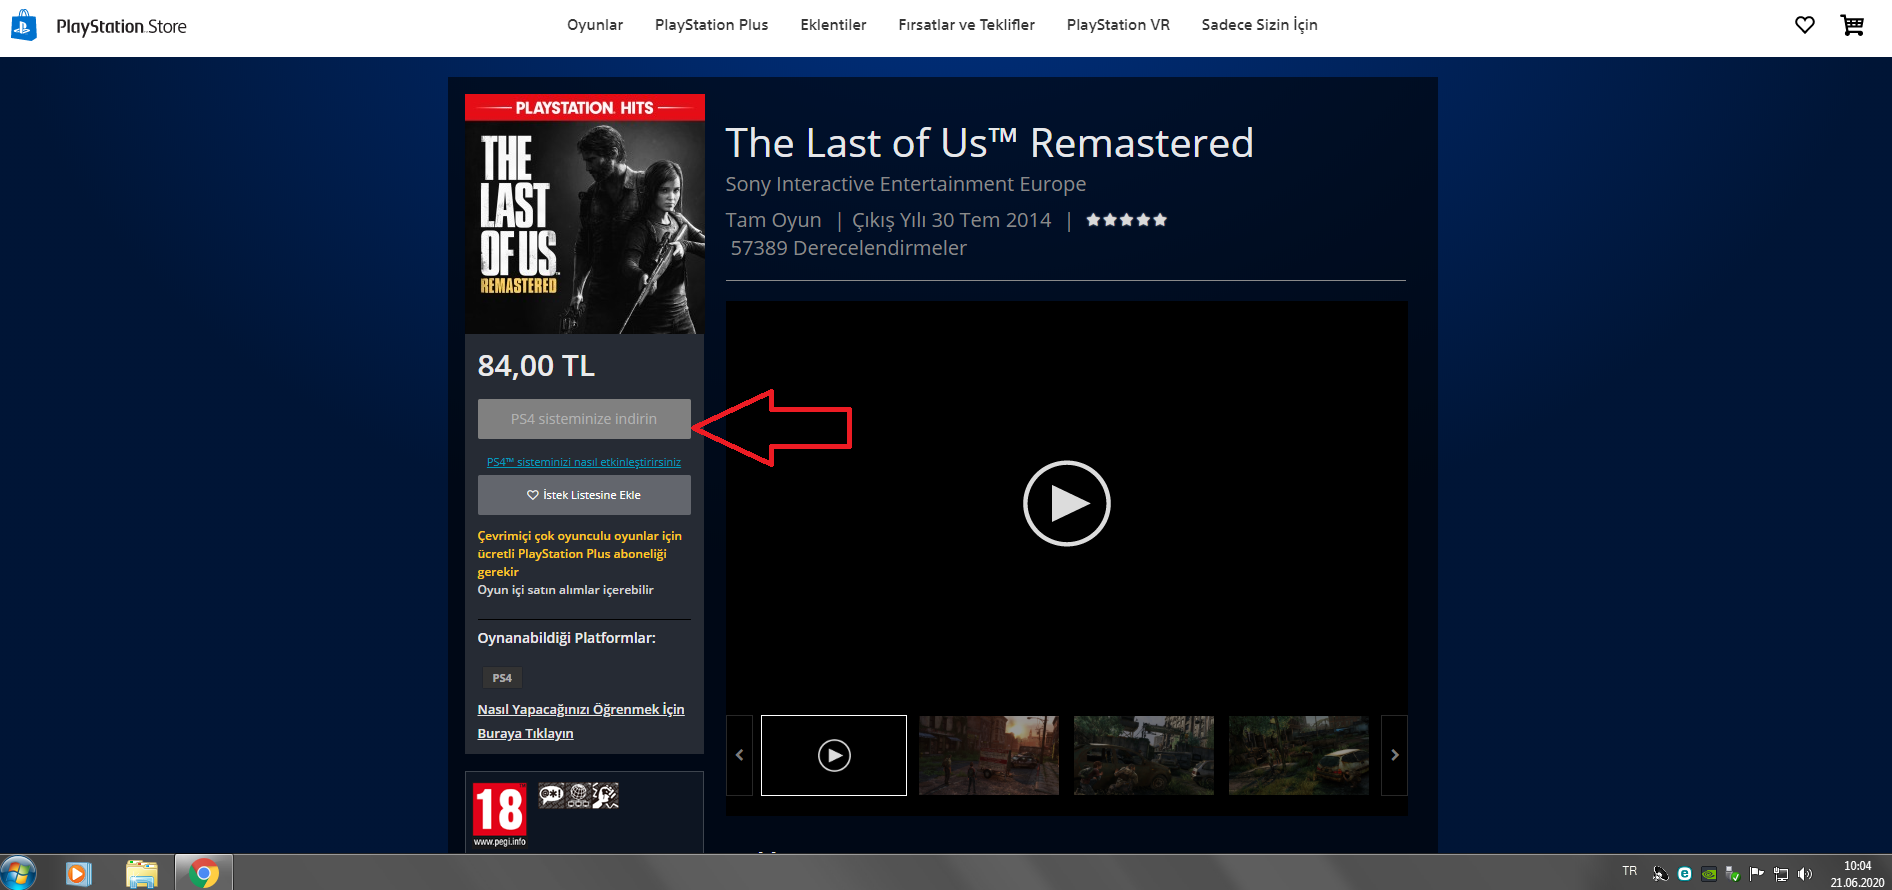Viewport: 1892px width, 890px height.
Task: Go to previous media with left arrow
Action: tap(739, 755)
